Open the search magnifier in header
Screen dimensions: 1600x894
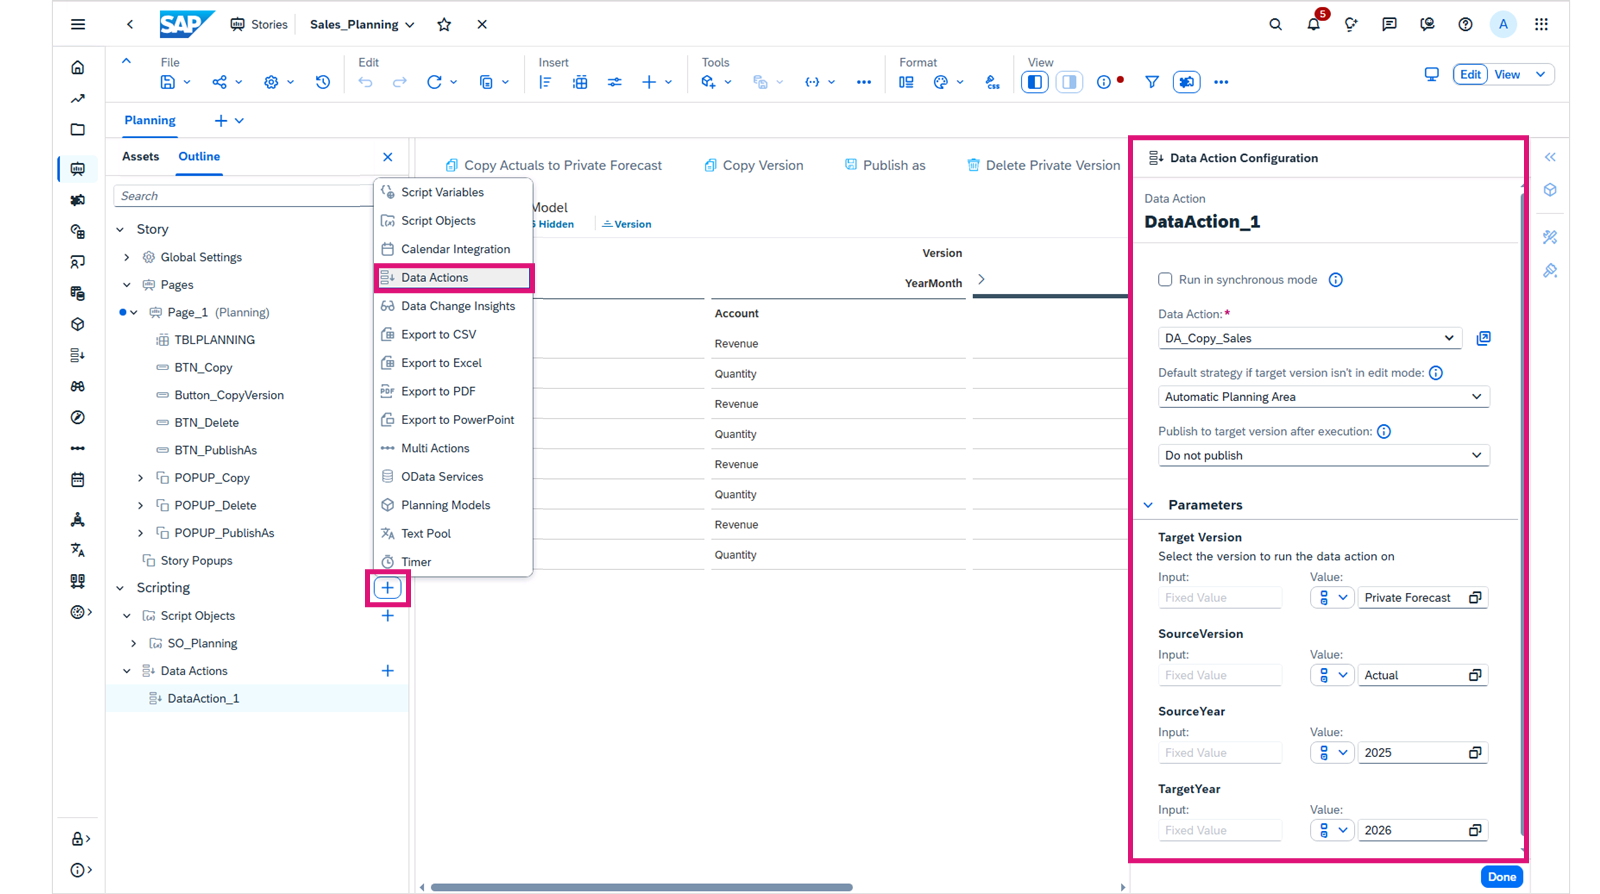coord(1275,24)
